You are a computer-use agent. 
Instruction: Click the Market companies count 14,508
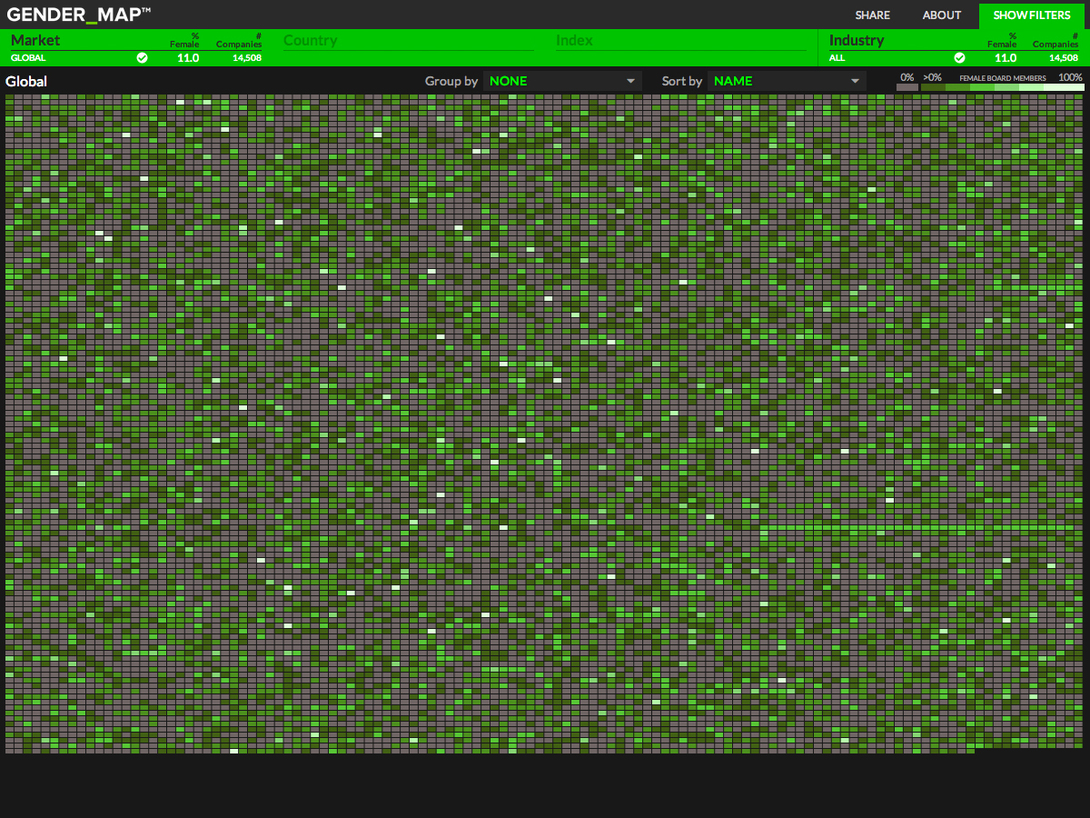[247, 58]
